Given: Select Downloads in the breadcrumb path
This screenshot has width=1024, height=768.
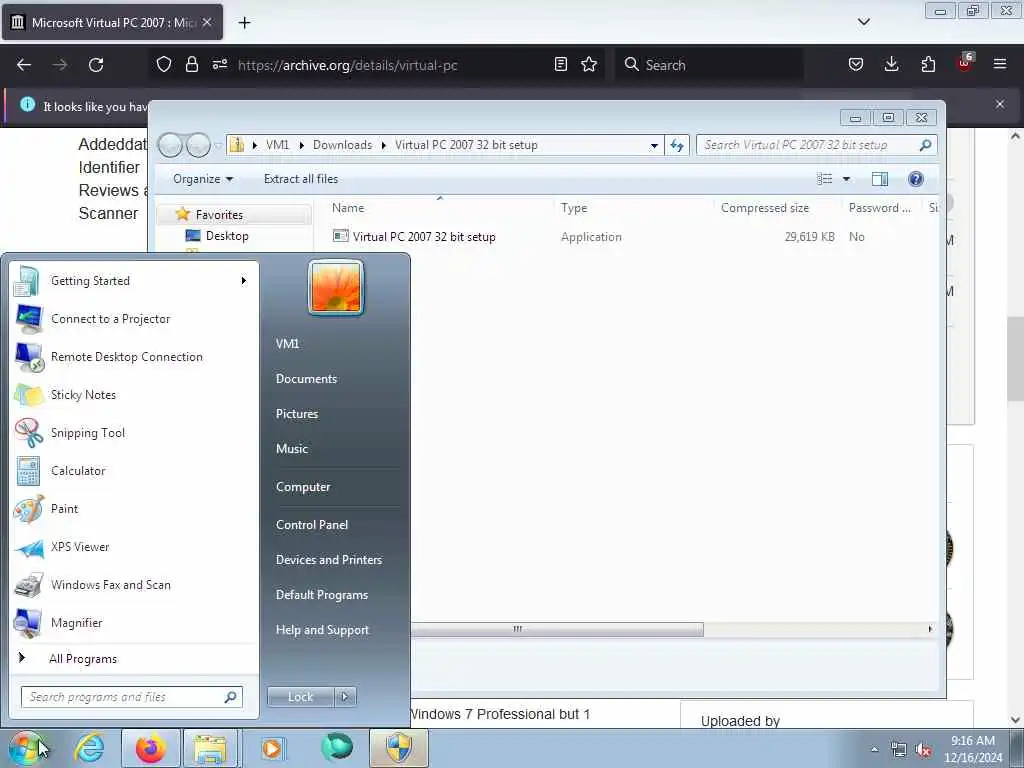Looking at the screenshot, I should (x=342, y=145).
